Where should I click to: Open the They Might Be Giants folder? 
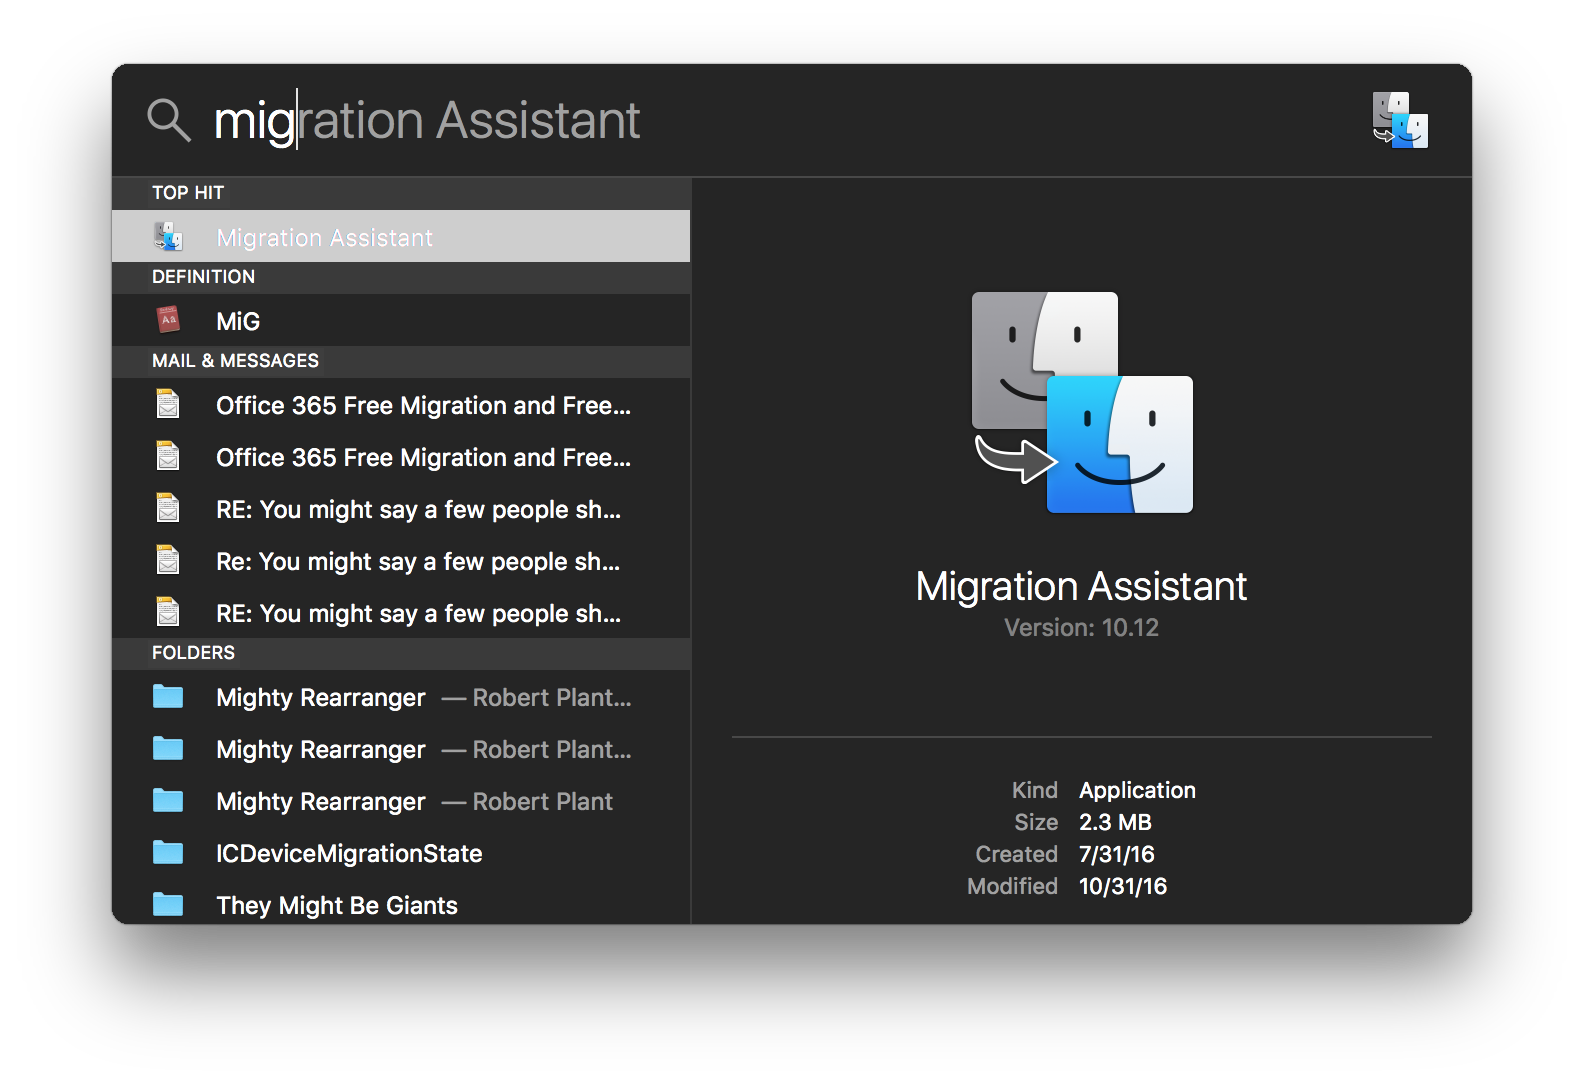tap(401, 903)
